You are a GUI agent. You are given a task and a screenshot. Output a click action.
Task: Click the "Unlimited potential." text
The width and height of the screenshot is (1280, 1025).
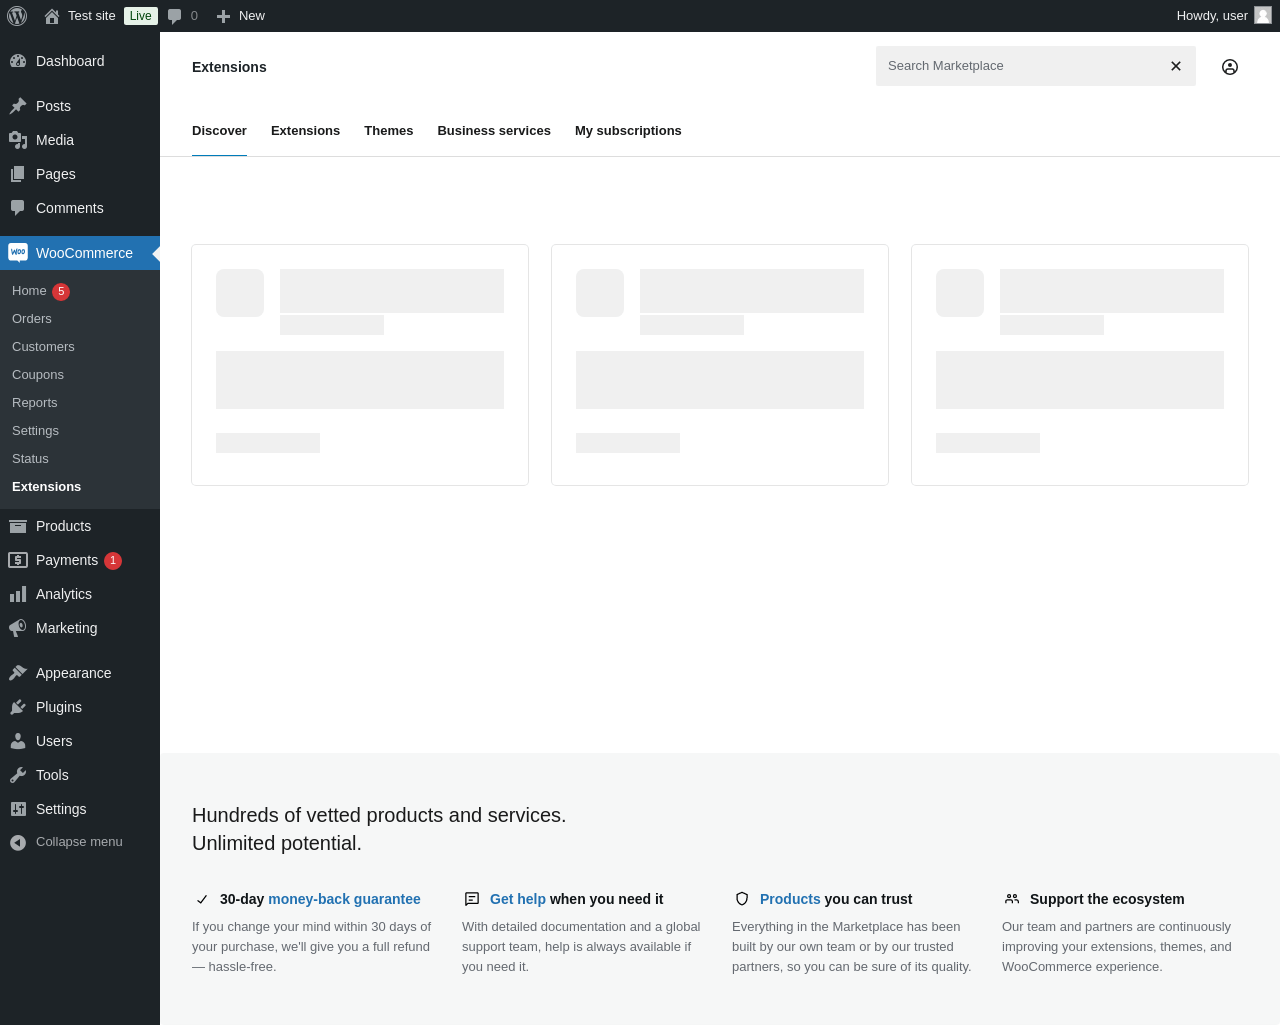(x=277, y=843)
